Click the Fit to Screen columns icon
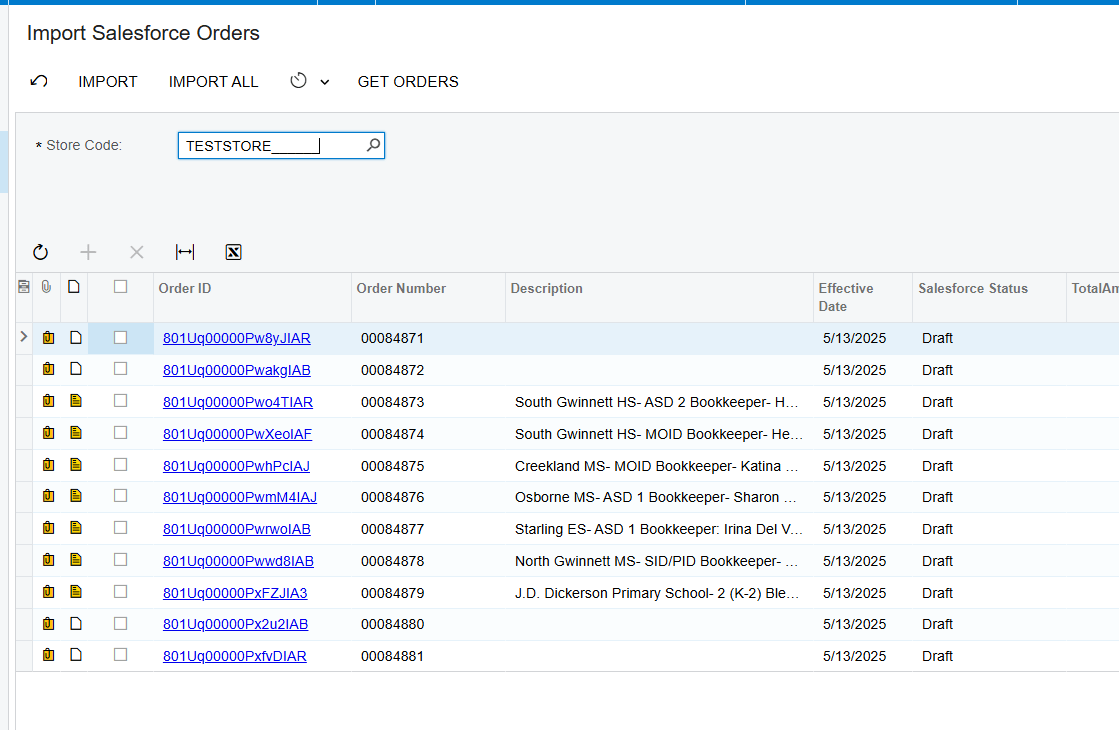 (185, 252)
